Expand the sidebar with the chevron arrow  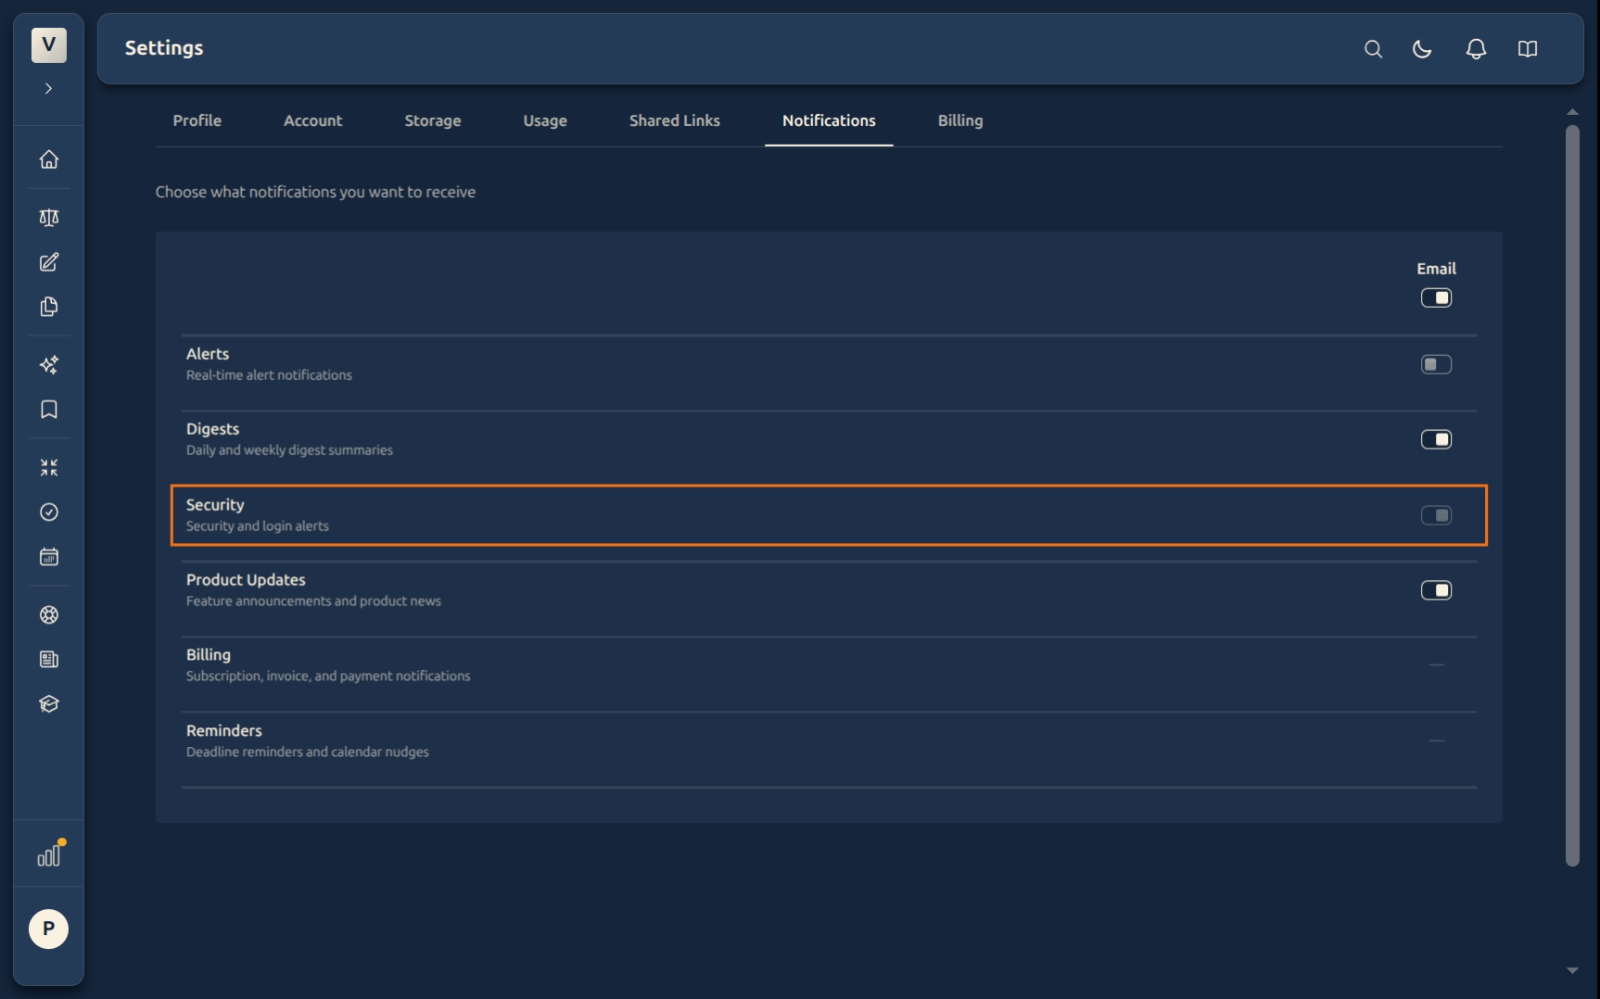pos(48,89)
